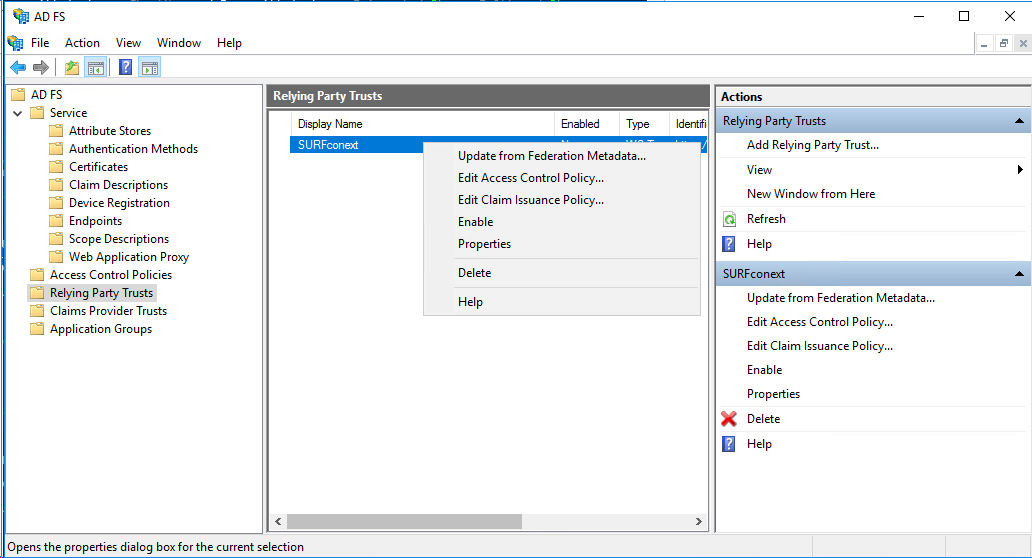Click the scroll right arrow of list
The width and height of the screenshot is (1032, 558).
(698, 521)
